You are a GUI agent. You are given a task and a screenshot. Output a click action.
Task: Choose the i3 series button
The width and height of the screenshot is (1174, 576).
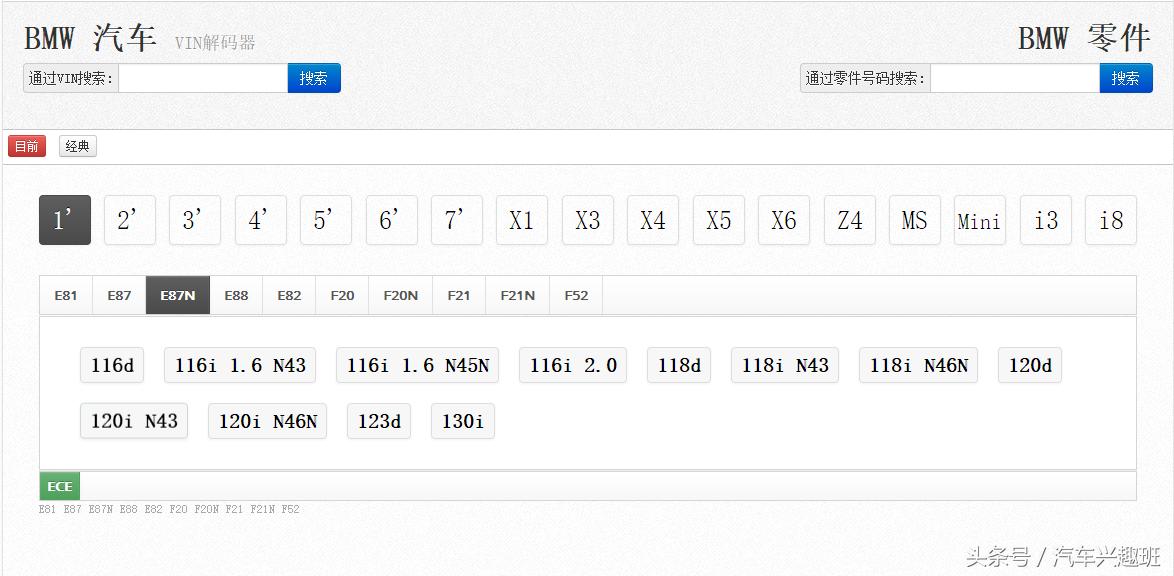coord(1046,220)
